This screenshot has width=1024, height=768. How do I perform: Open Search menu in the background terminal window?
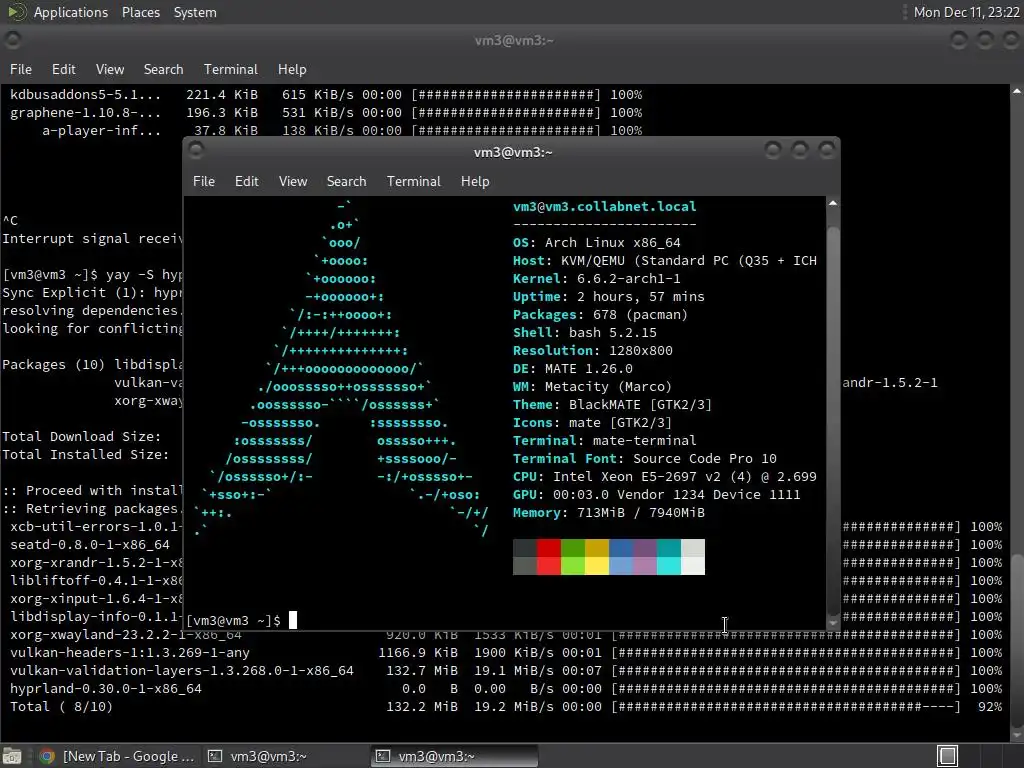163,69
